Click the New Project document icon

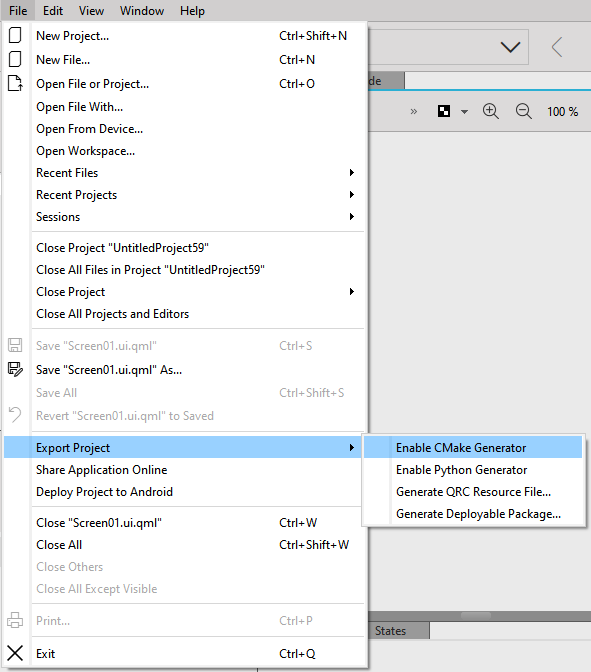[x=15, y=36]
